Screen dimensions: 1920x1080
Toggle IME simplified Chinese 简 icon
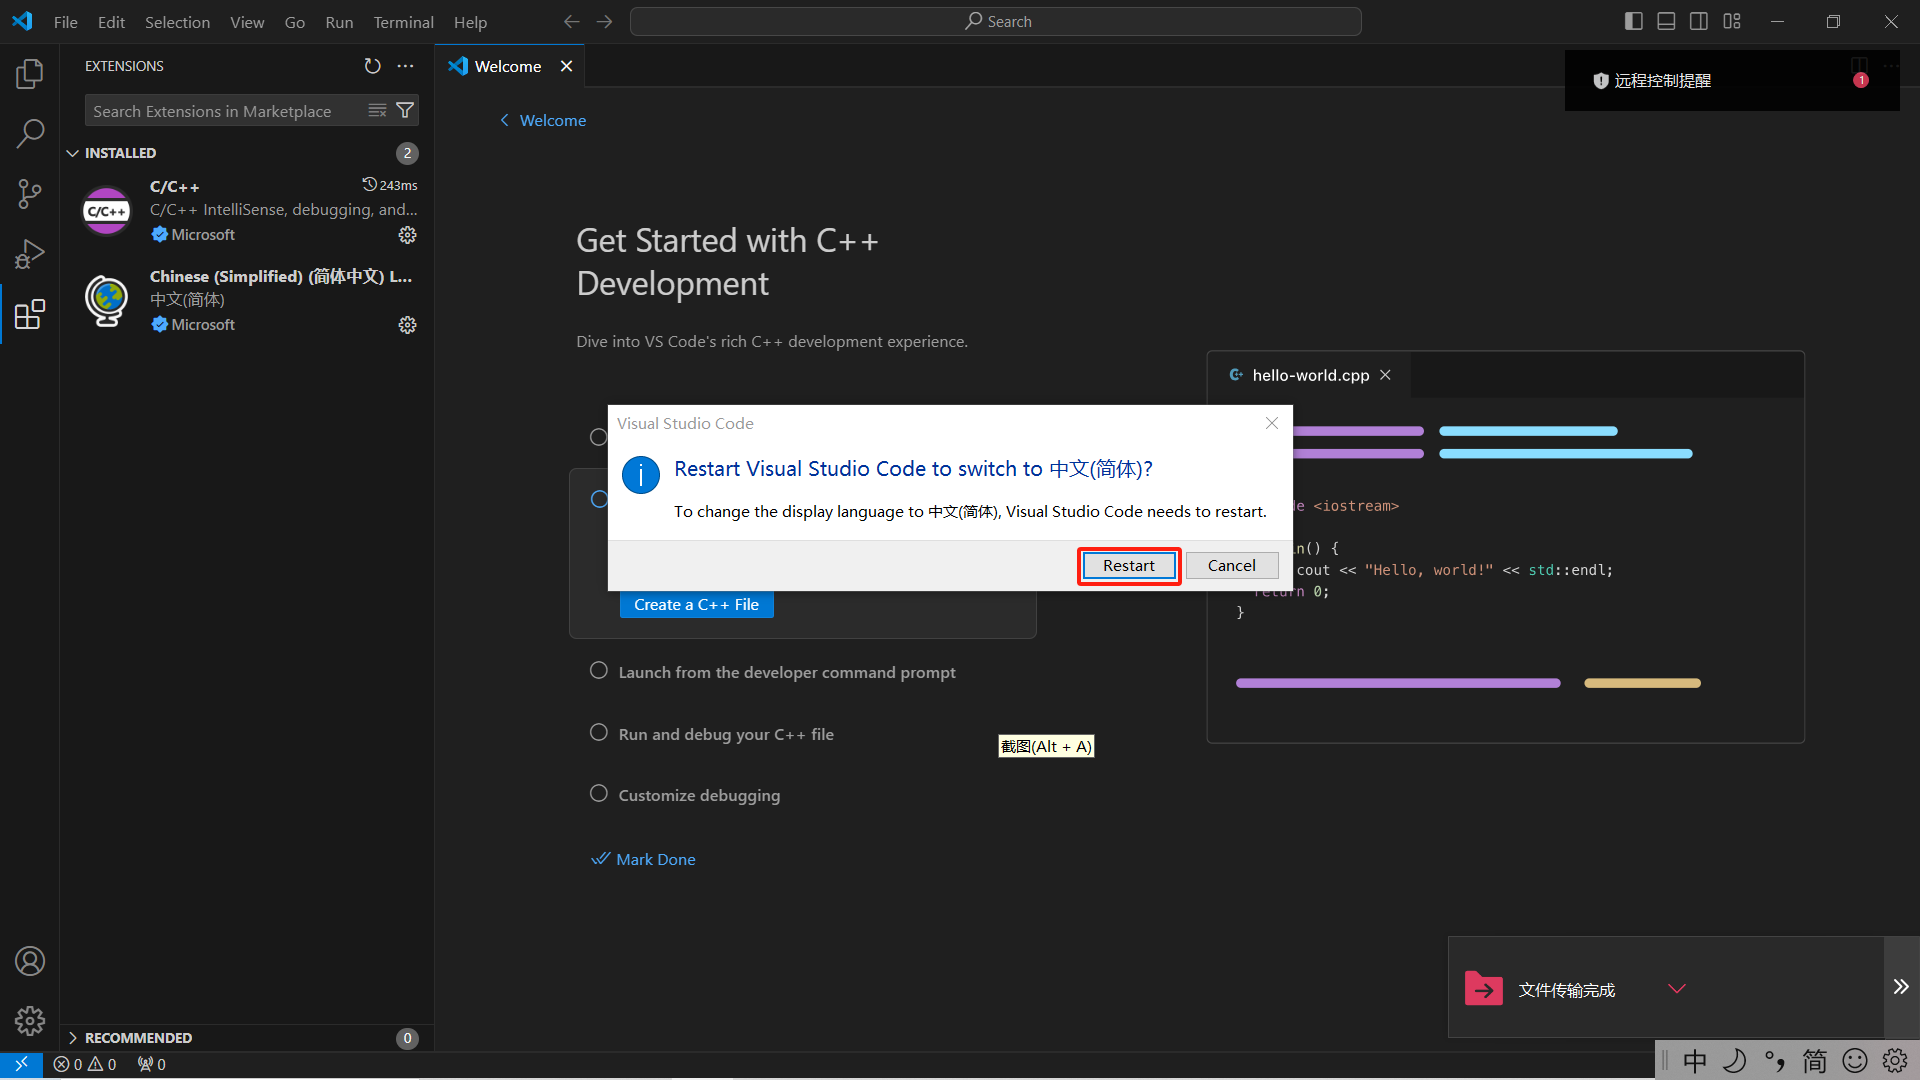click(1815, 1061)
